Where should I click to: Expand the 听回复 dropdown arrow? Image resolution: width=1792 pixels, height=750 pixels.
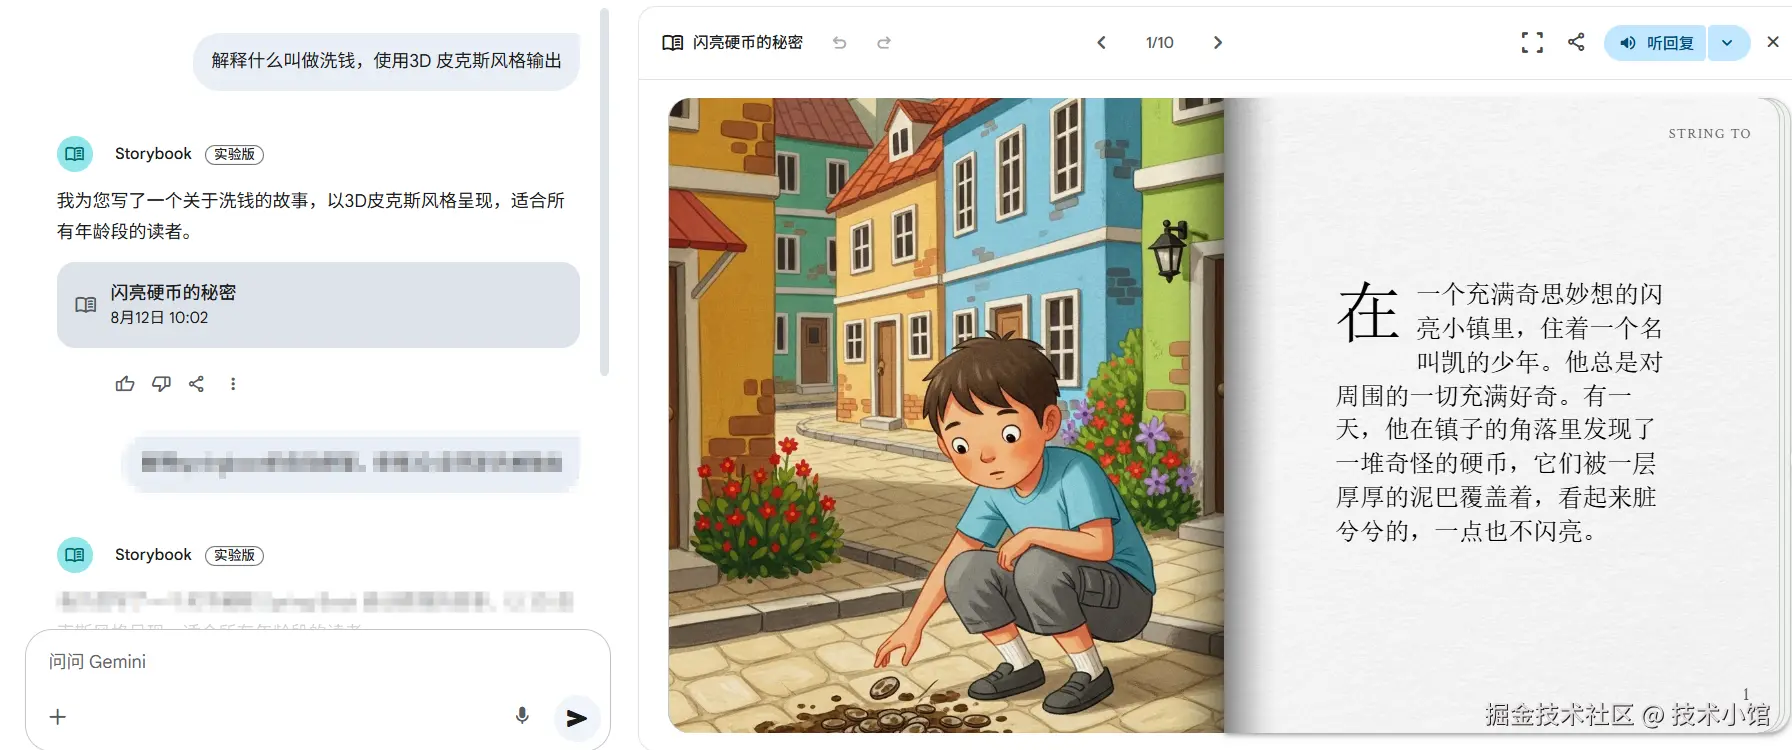click(x=1728, y=43)
